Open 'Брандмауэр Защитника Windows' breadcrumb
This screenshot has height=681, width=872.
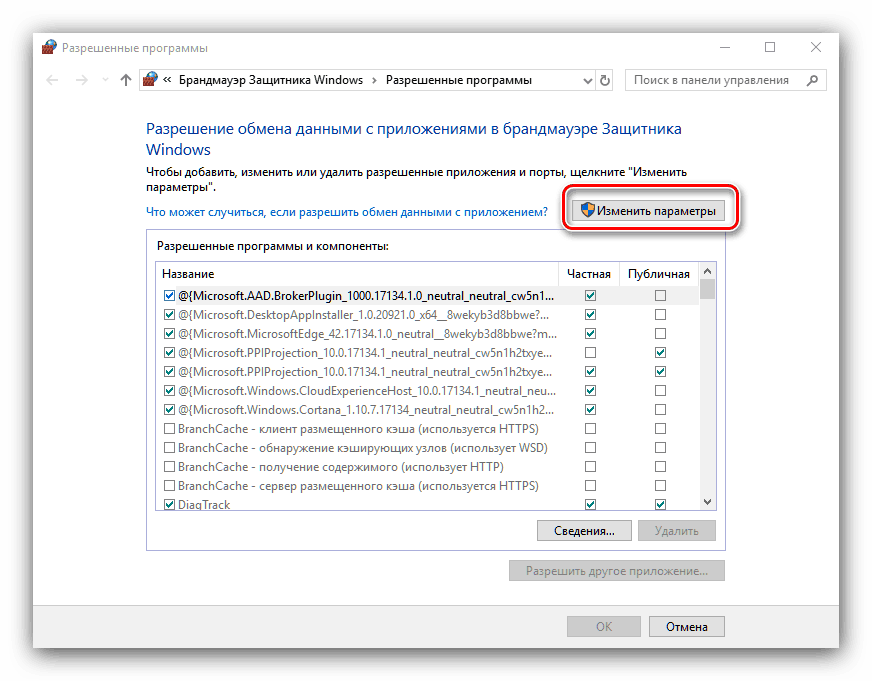pos(270,80)
